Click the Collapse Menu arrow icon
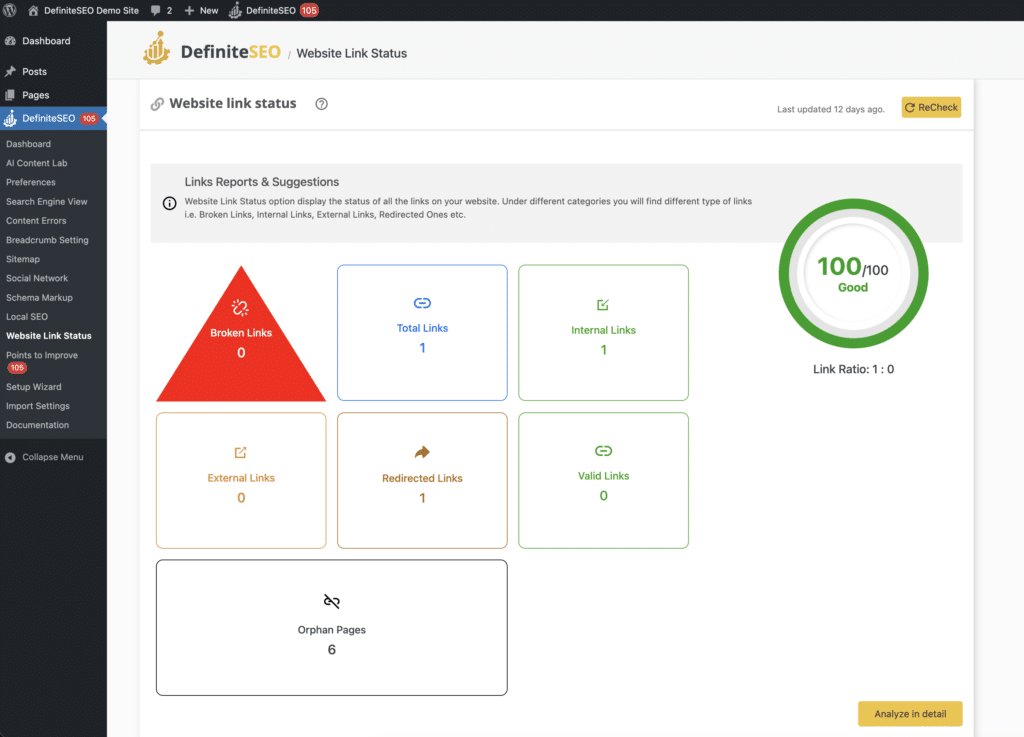 (x=10, y=457)
